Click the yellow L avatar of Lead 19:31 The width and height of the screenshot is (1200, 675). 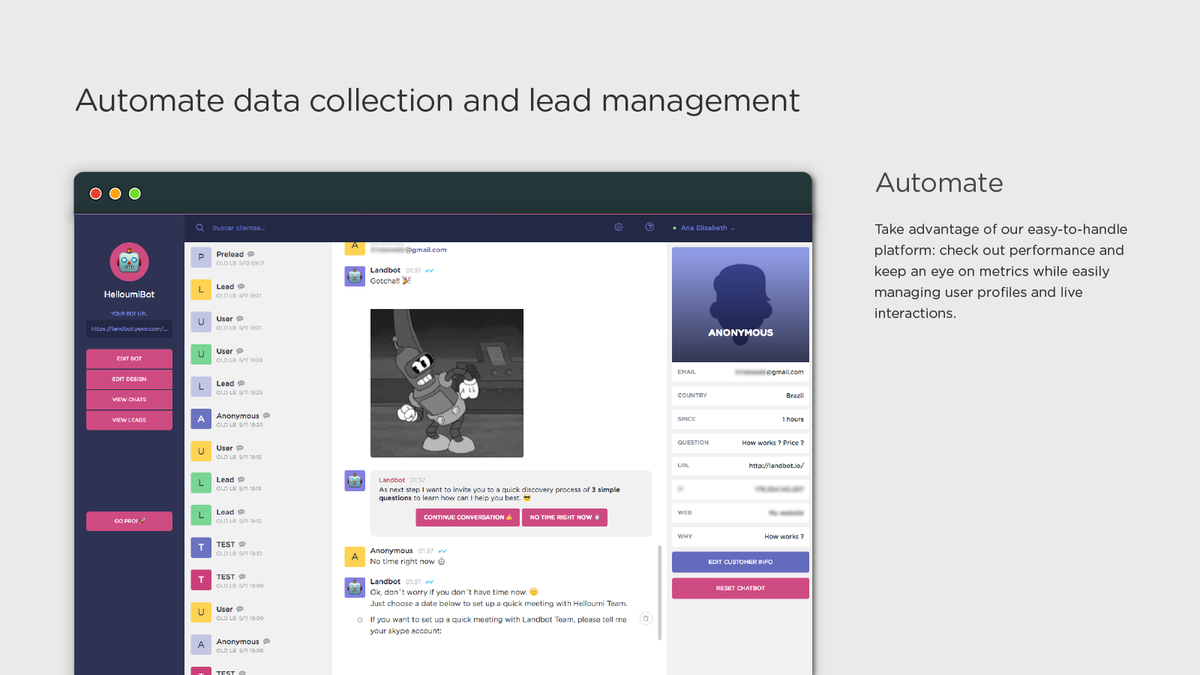tap(200, 290)
